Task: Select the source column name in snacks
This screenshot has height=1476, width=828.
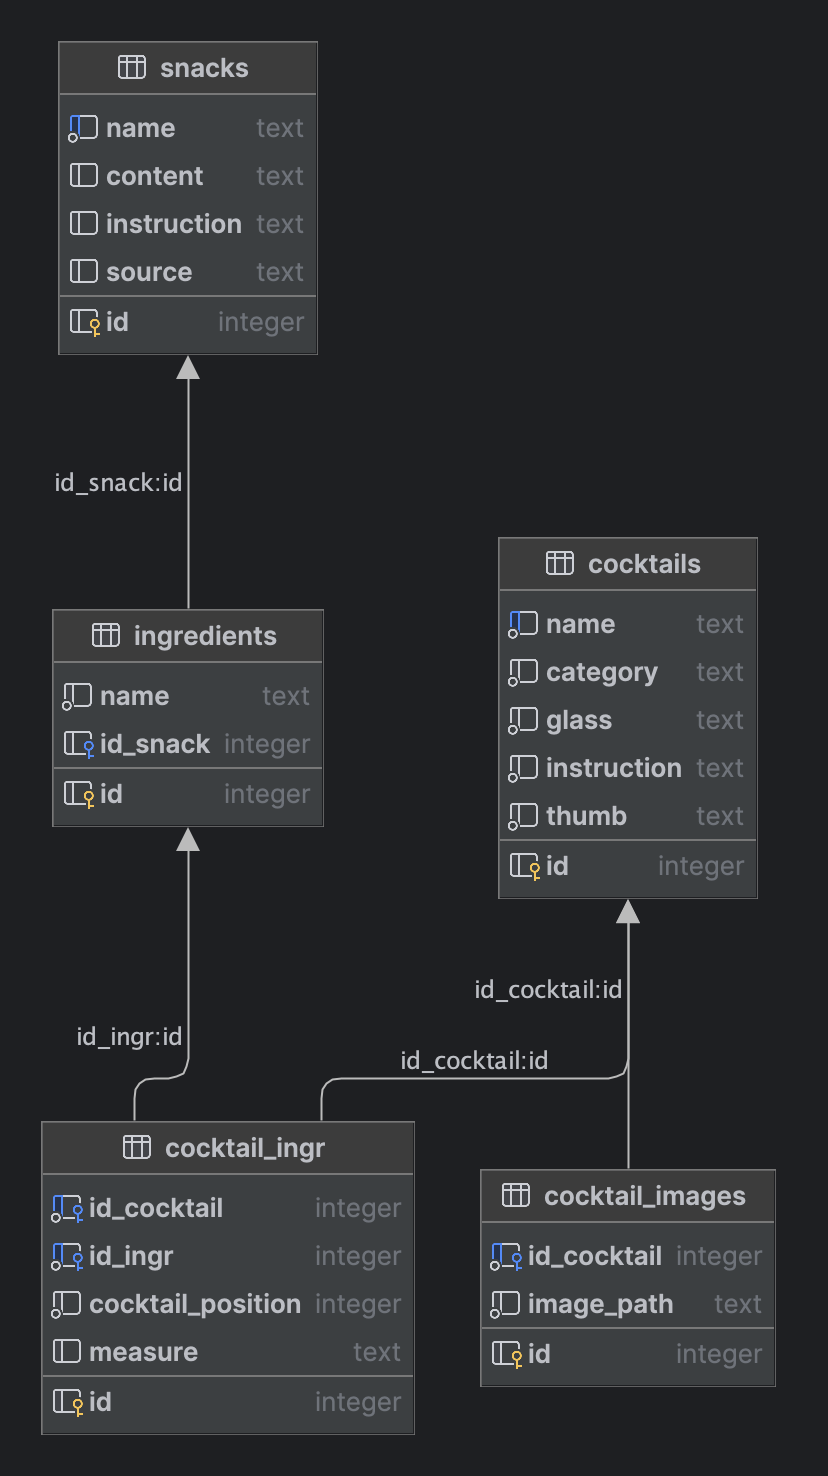Action: pos(149,272)
